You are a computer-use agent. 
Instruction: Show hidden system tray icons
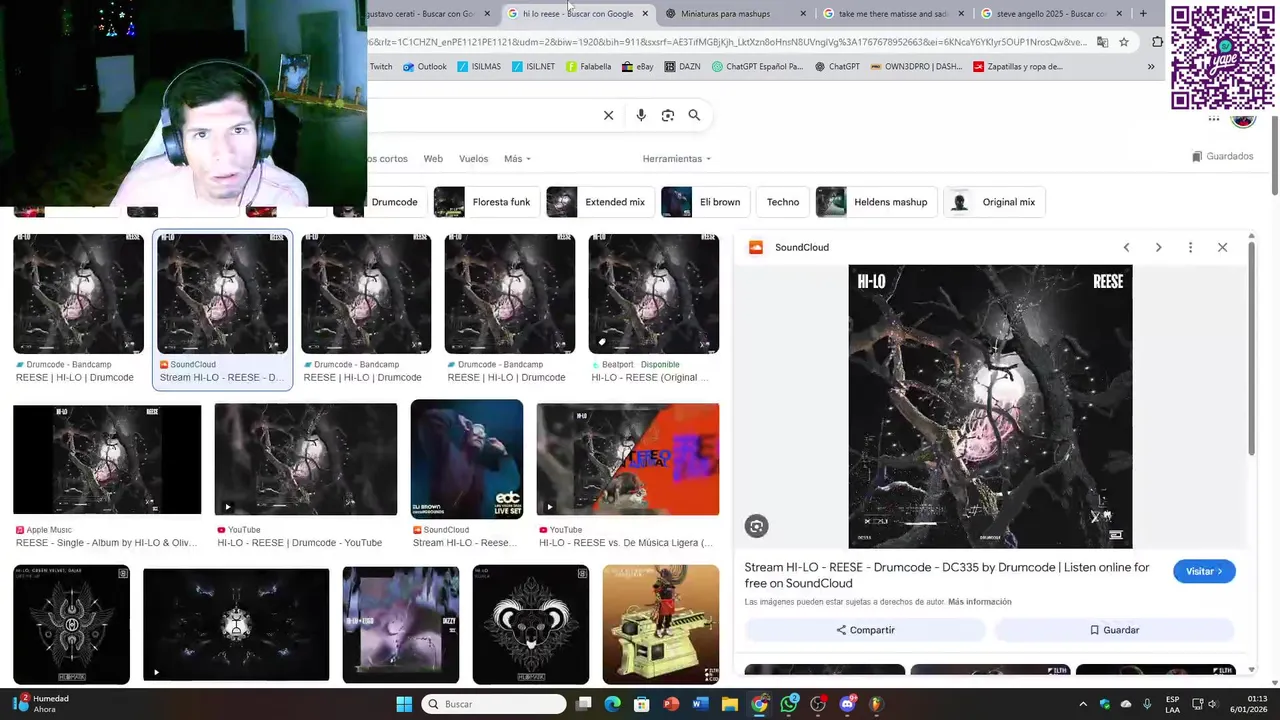coord(1083,704)
